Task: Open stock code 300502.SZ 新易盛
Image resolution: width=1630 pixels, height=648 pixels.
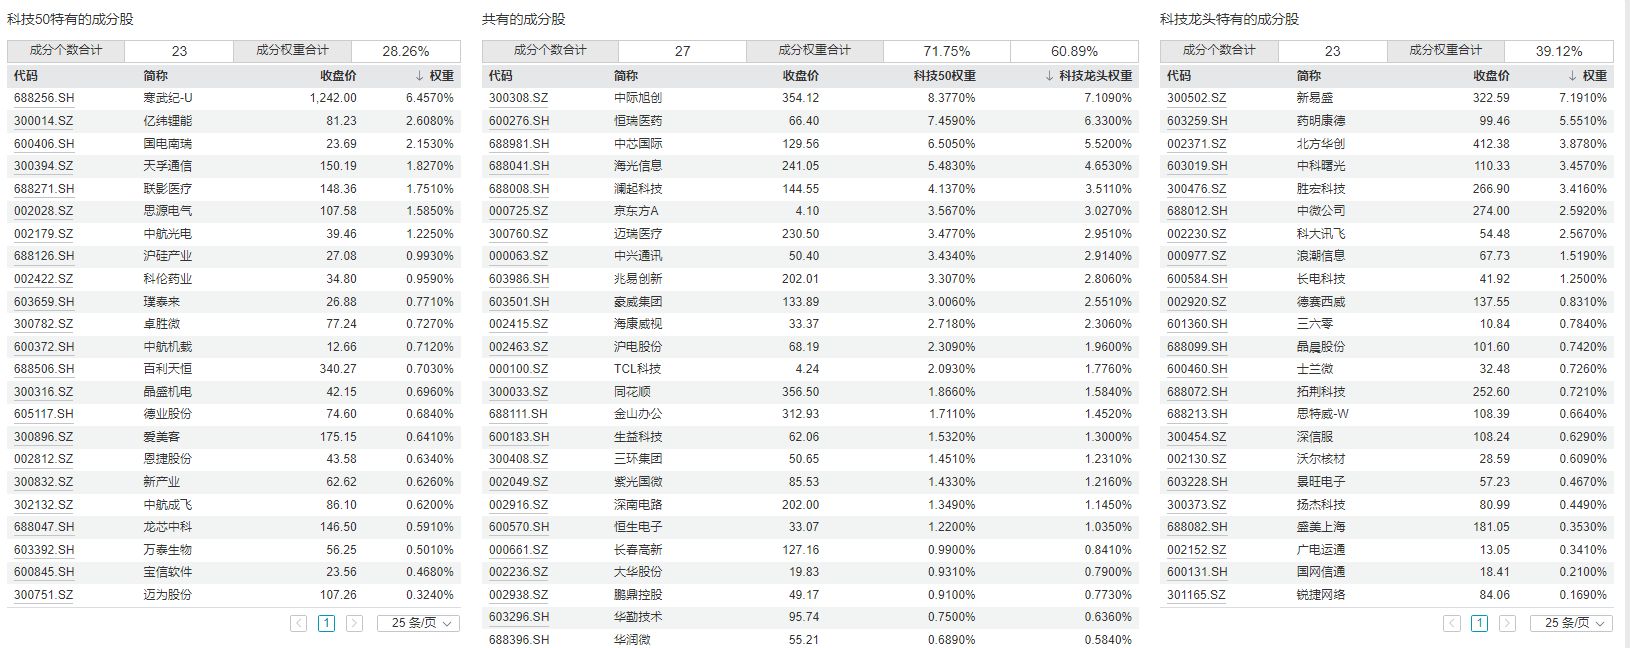Action: (1196, 98)
